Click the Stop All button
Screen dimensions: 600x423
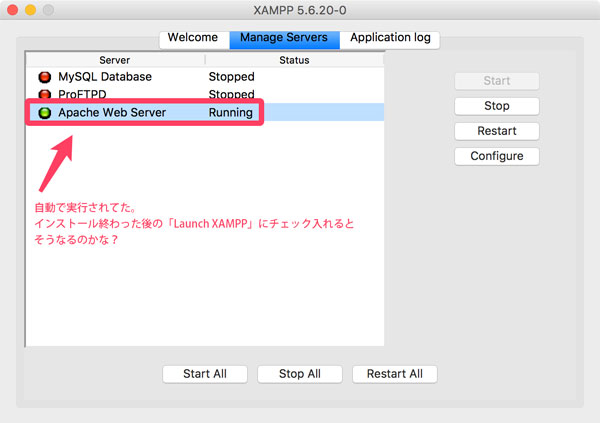(x=300, y=374)
